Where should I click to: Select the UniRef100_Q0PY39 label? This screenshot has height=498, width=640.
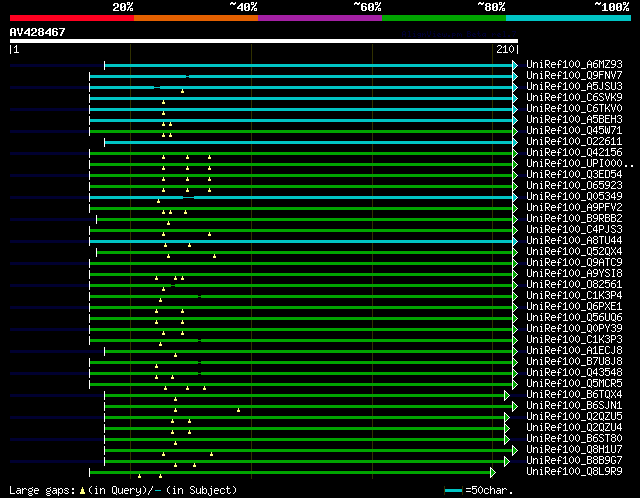pos(574,329)
